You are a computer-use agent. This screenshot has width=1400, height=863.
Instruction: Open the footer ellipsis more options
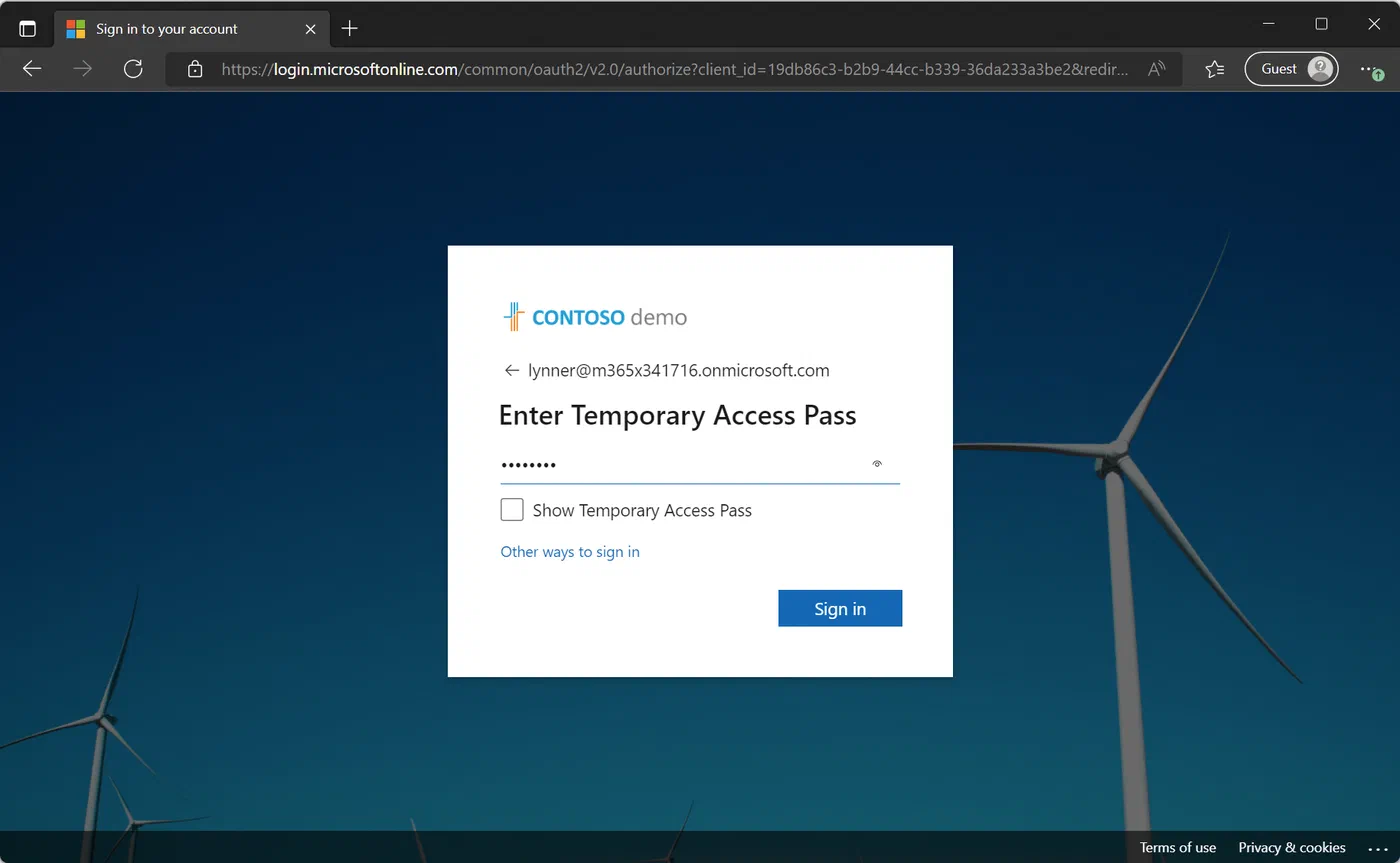1378,848
